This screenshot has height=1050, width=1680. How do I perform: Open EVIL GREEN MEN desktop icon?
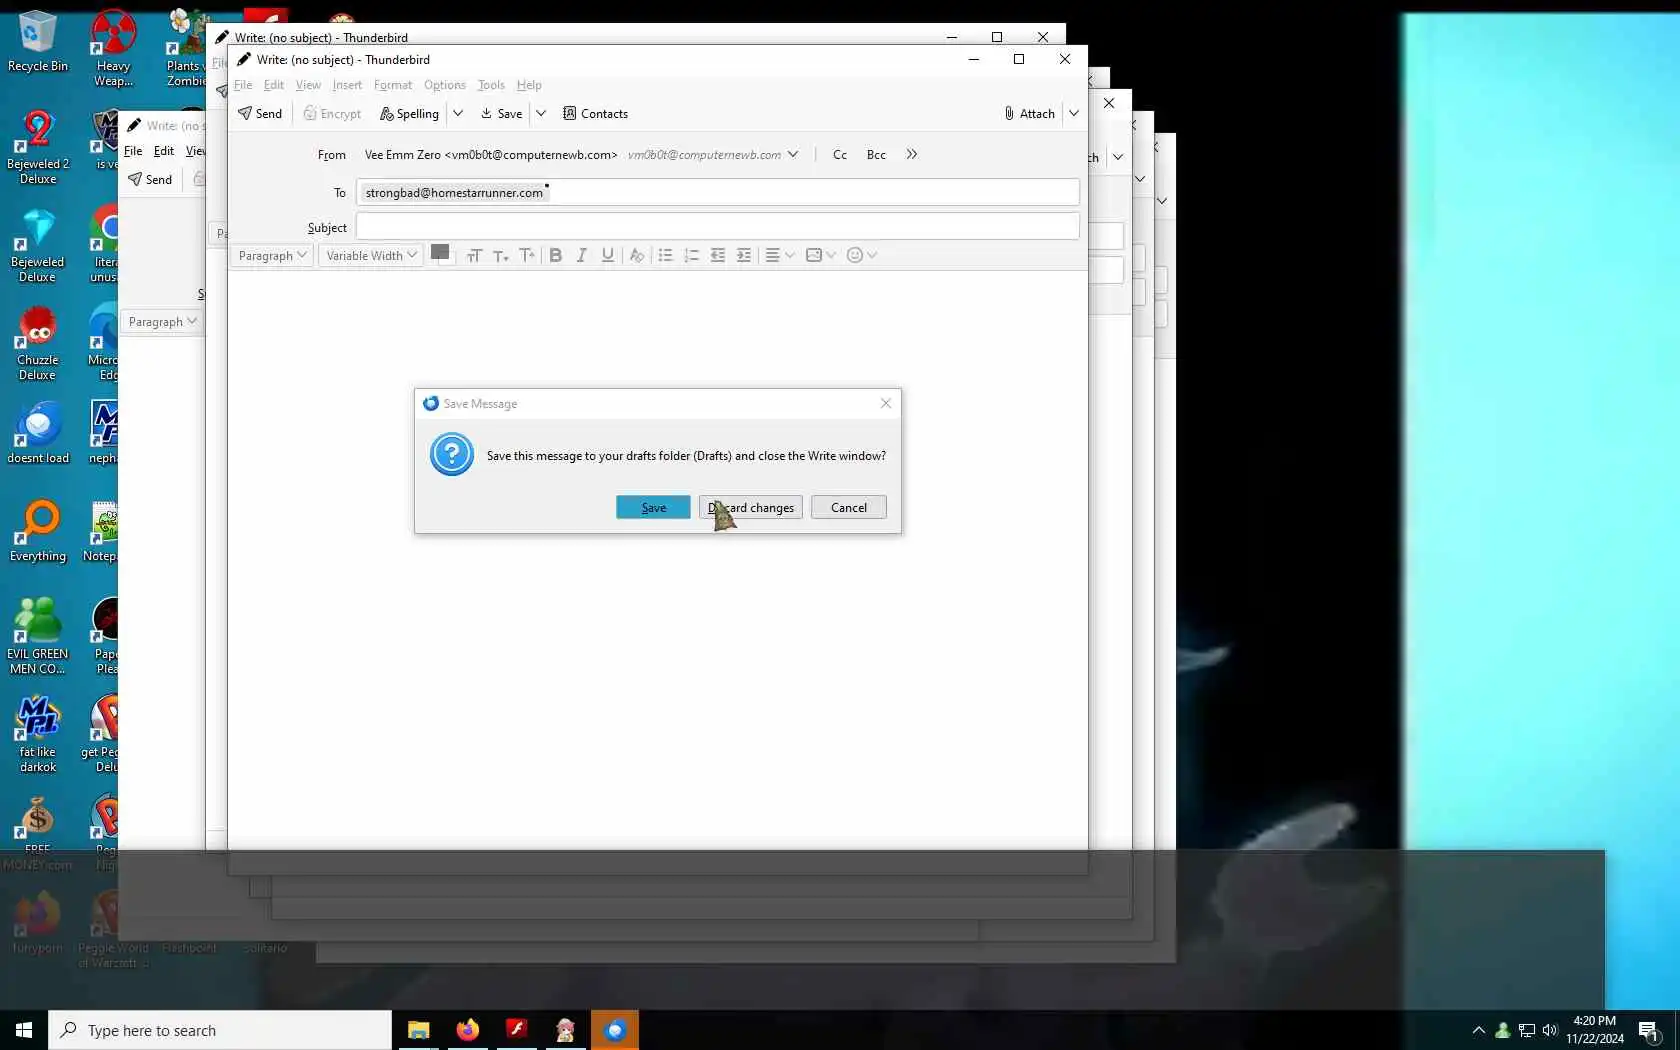38,636
